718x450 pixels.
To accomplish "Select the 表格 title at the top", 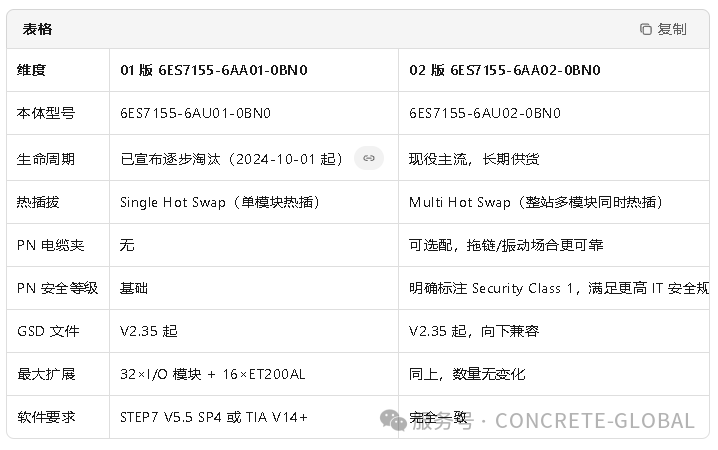I will pos(37,29).
